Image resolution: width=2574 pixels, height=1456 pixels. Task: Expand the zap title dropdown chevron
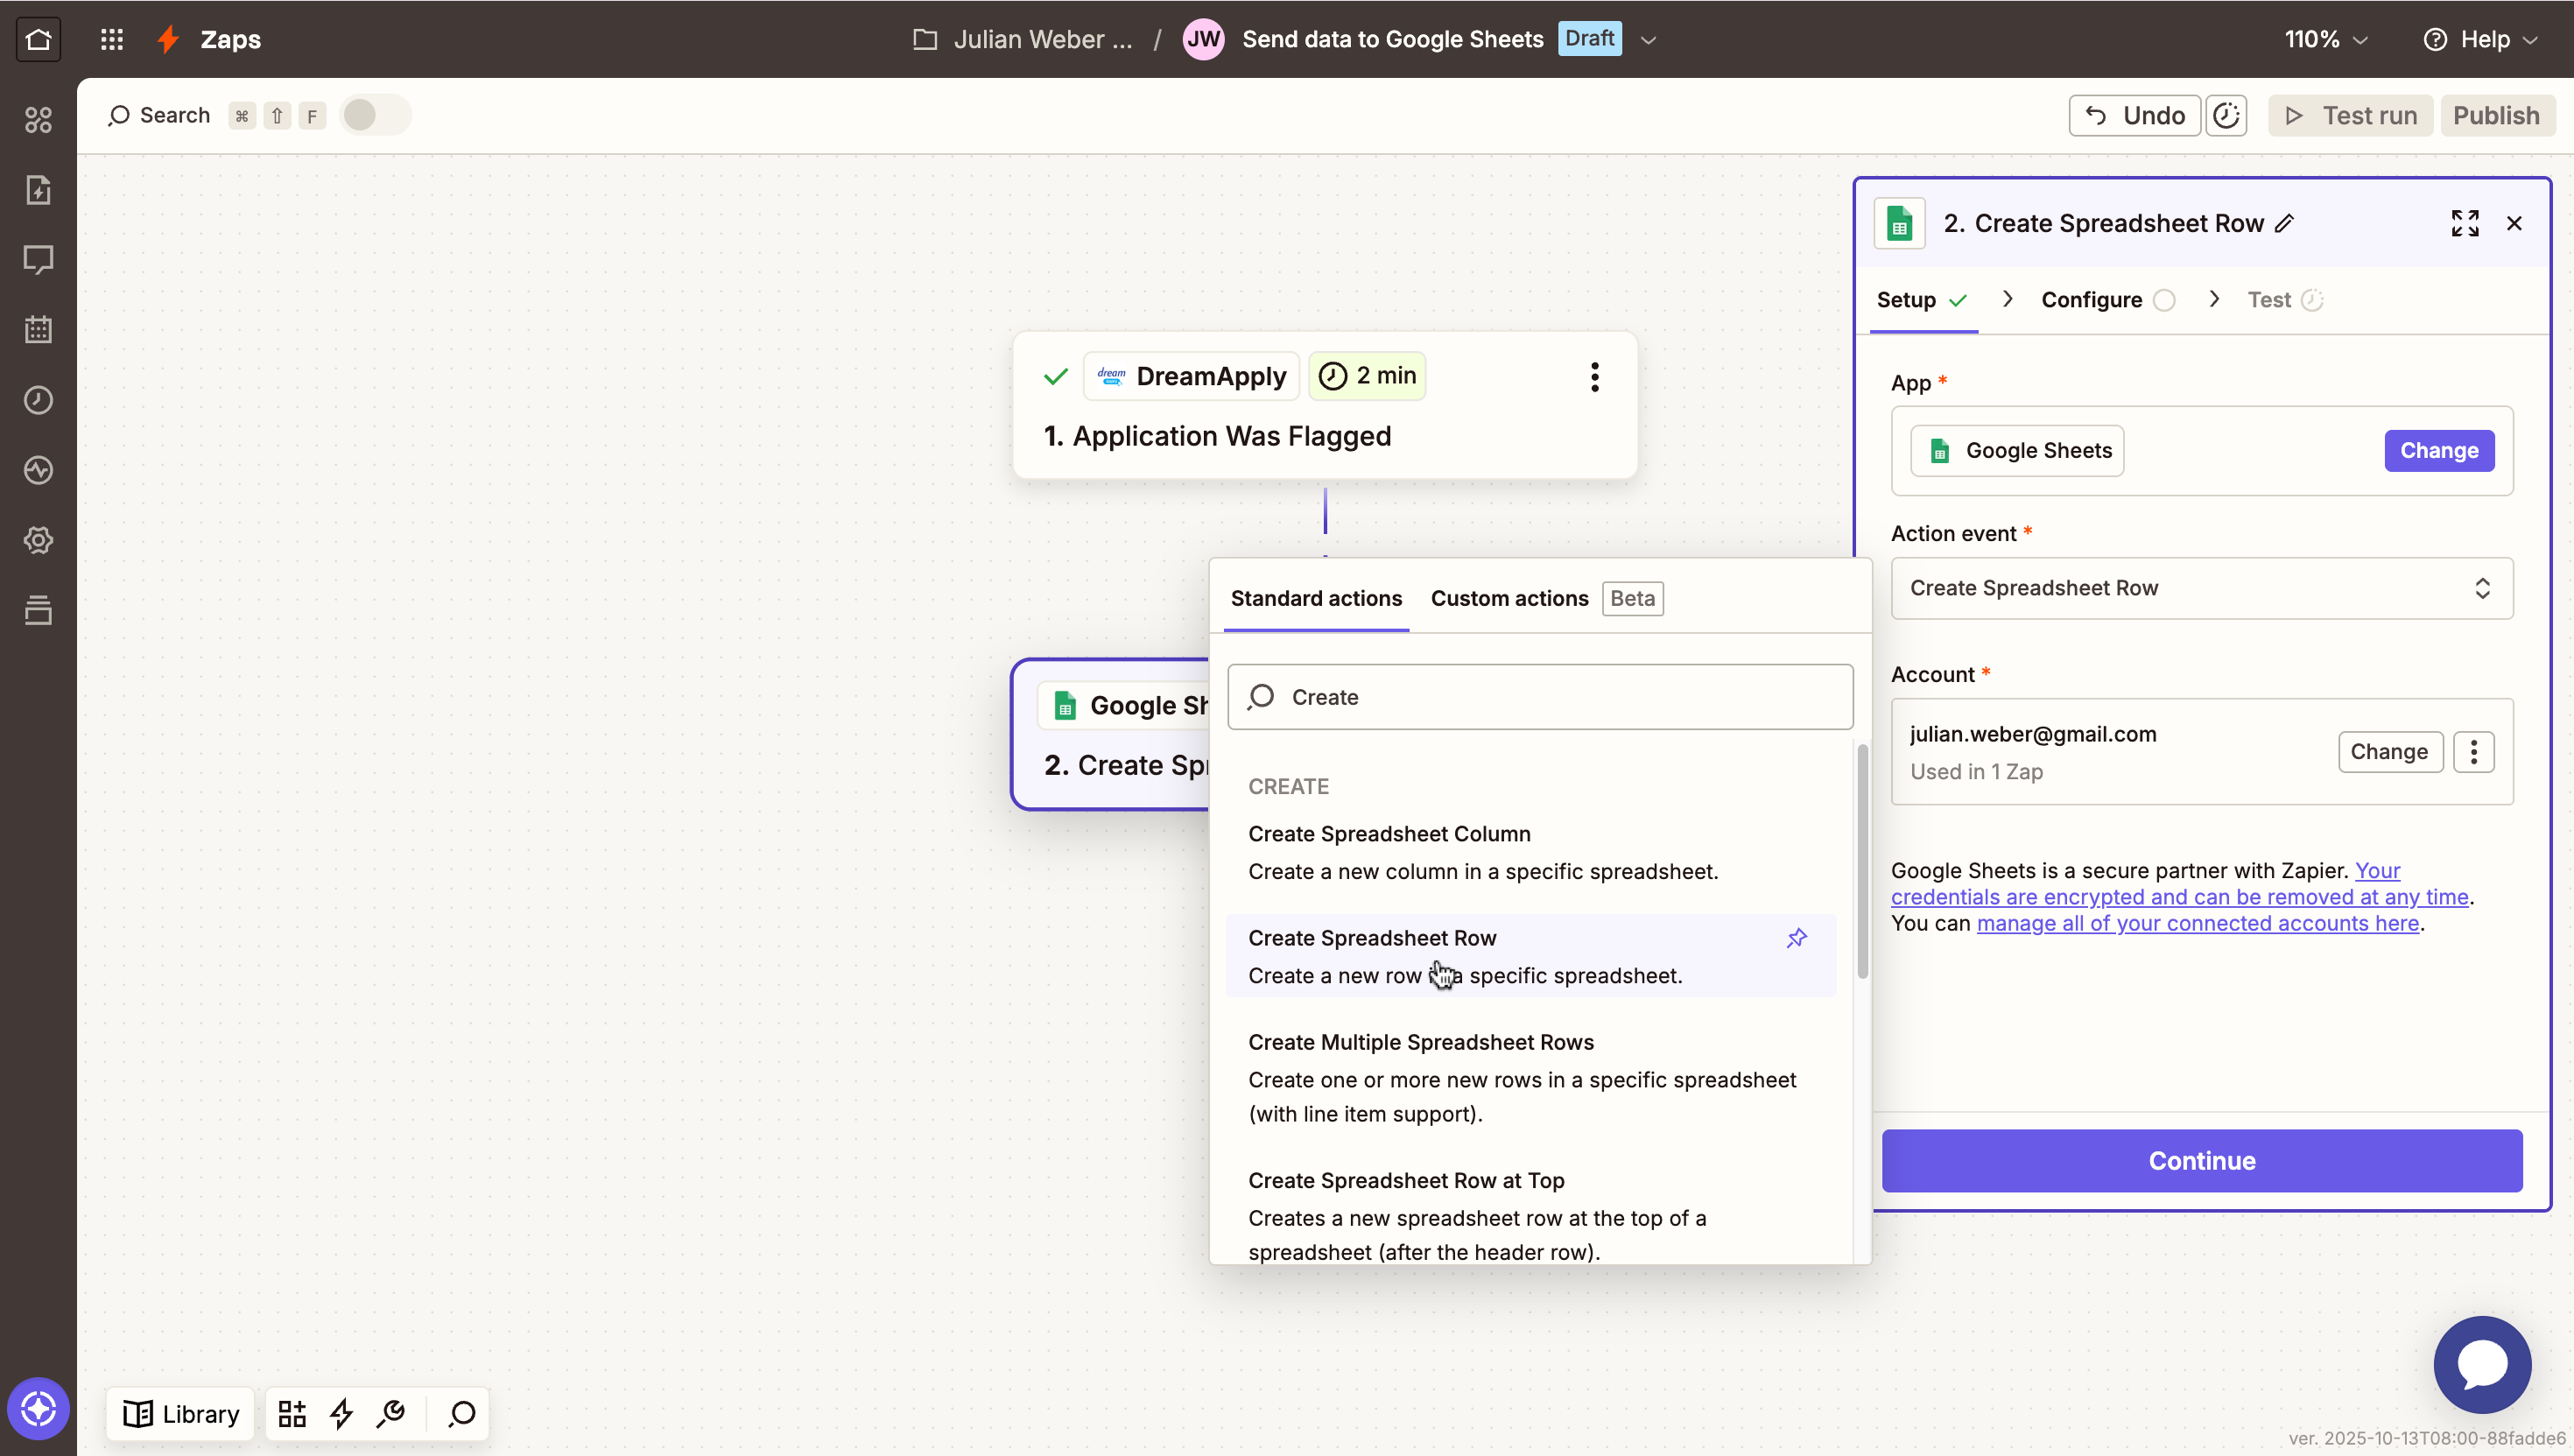coord(1649,40)
